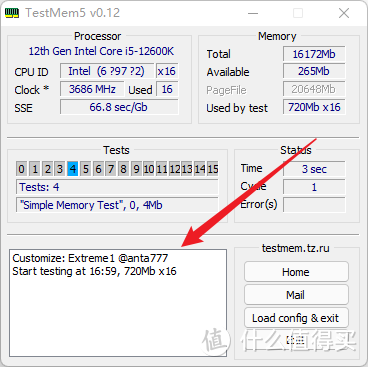
Task: Close the TestMem5 window
Action: click(x=344, y=13)
